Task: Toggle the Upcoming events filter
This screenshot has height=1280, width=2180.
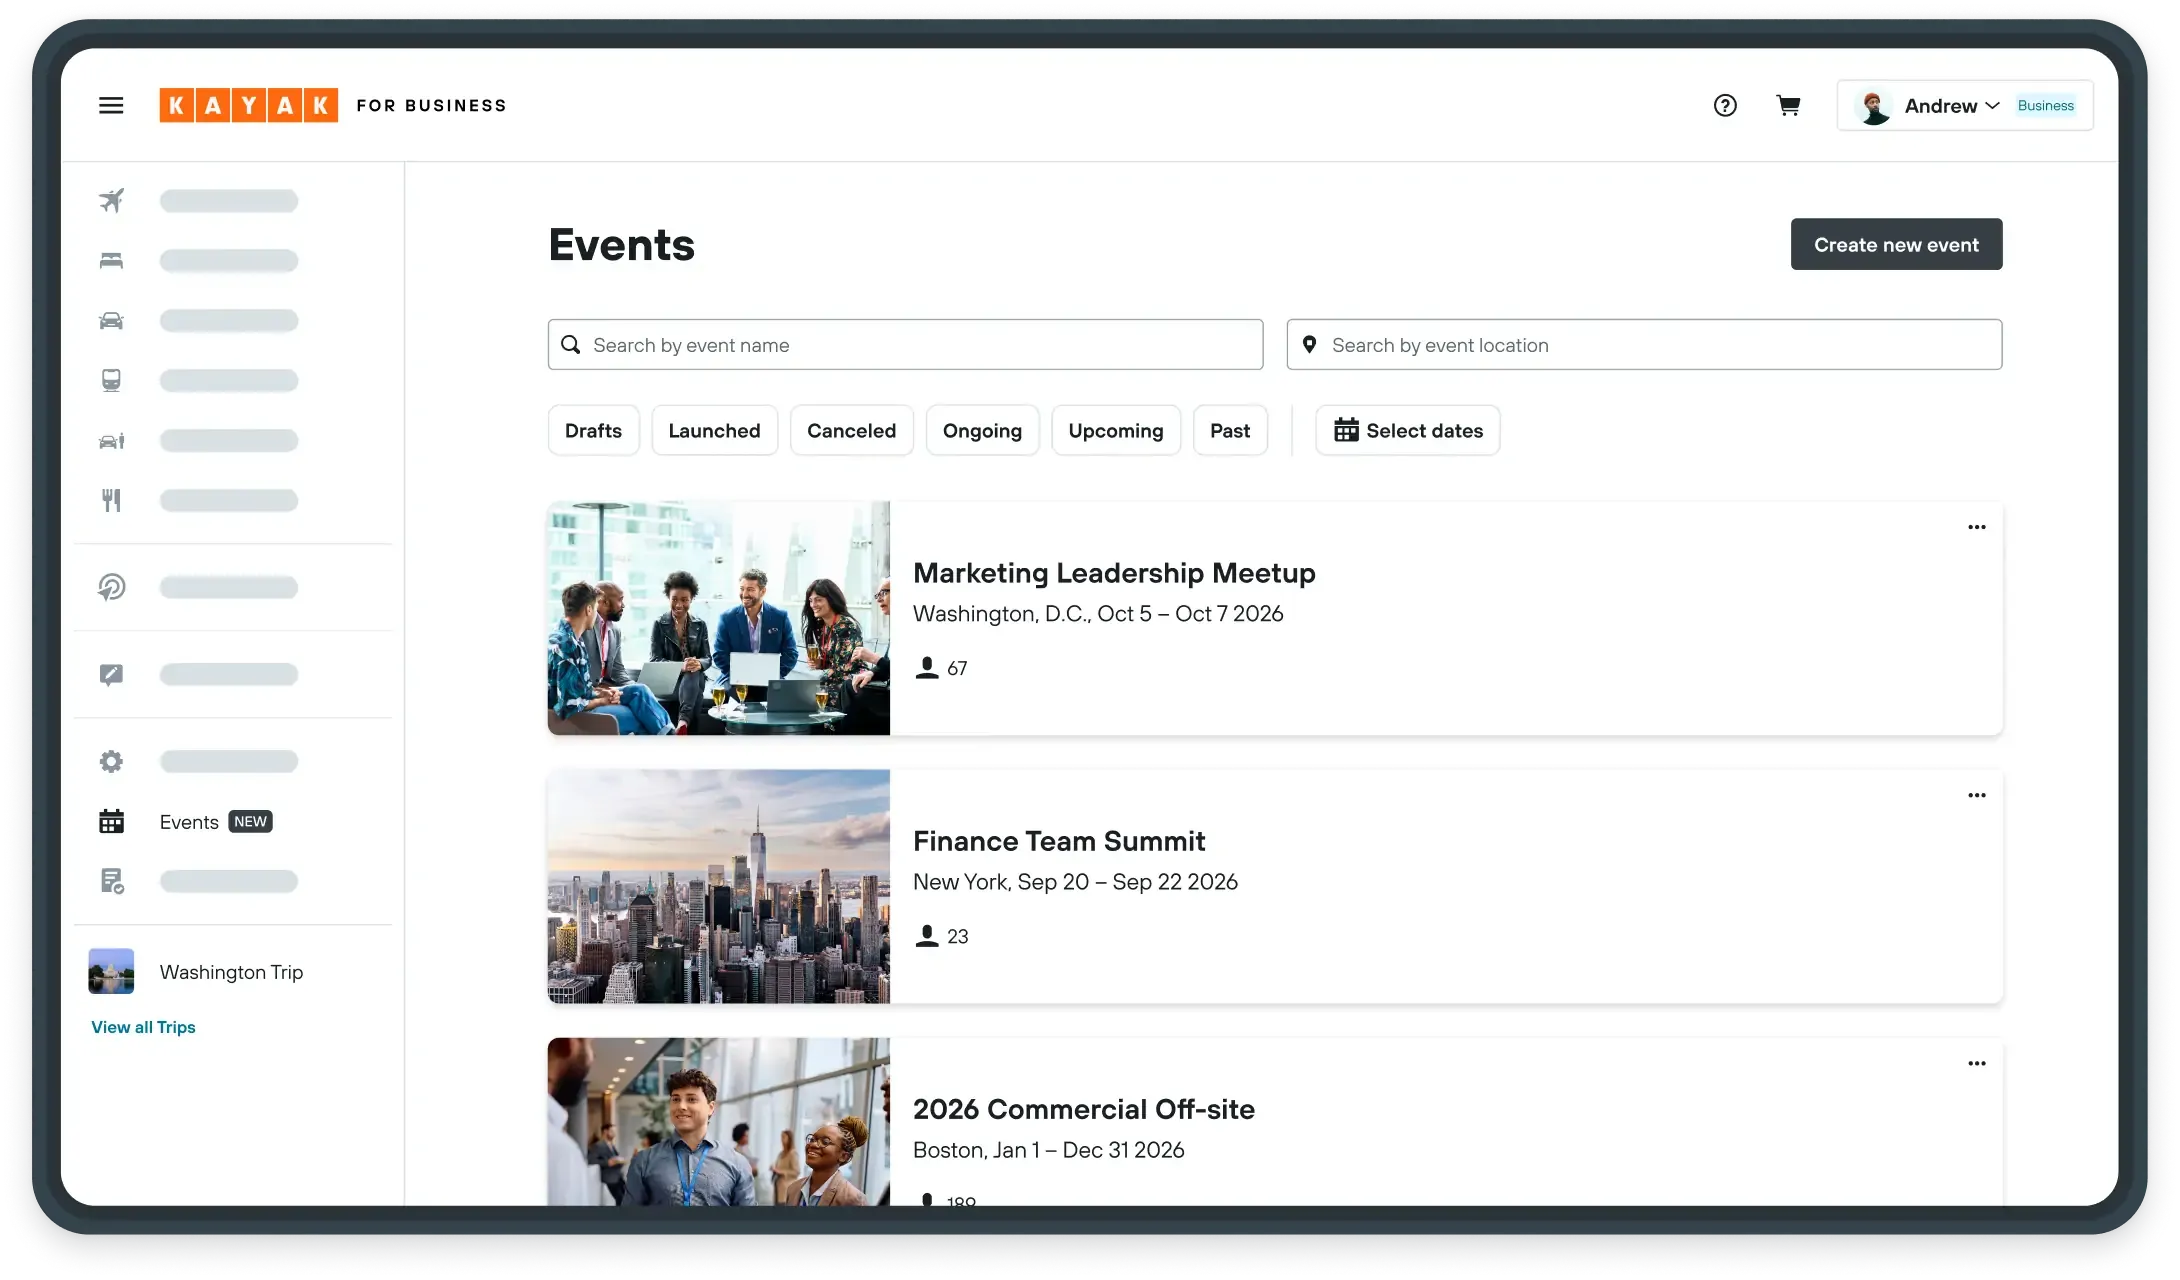Action: click(x=1116, y=430)
